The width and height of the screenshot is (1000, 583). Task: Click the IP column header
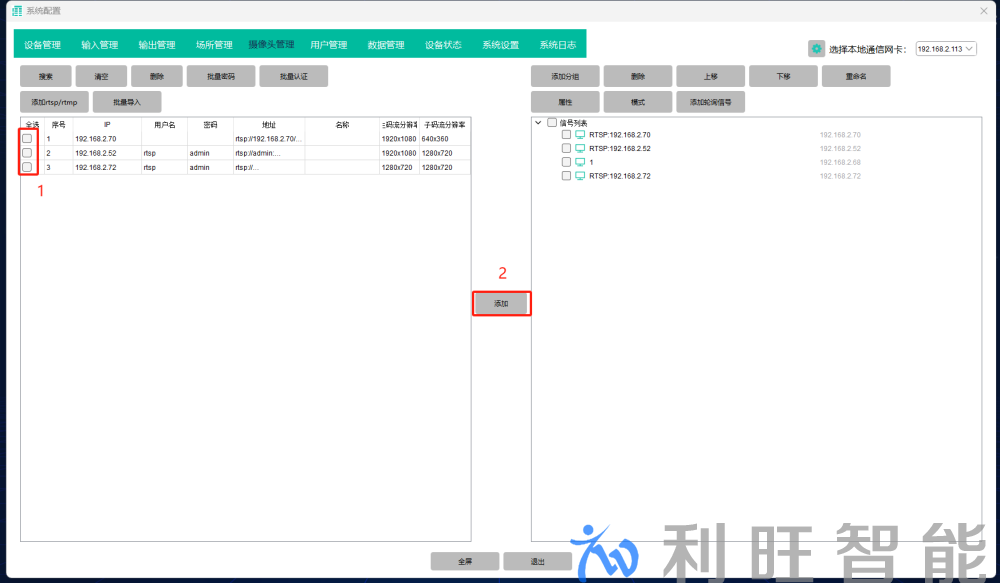[107, 124]
